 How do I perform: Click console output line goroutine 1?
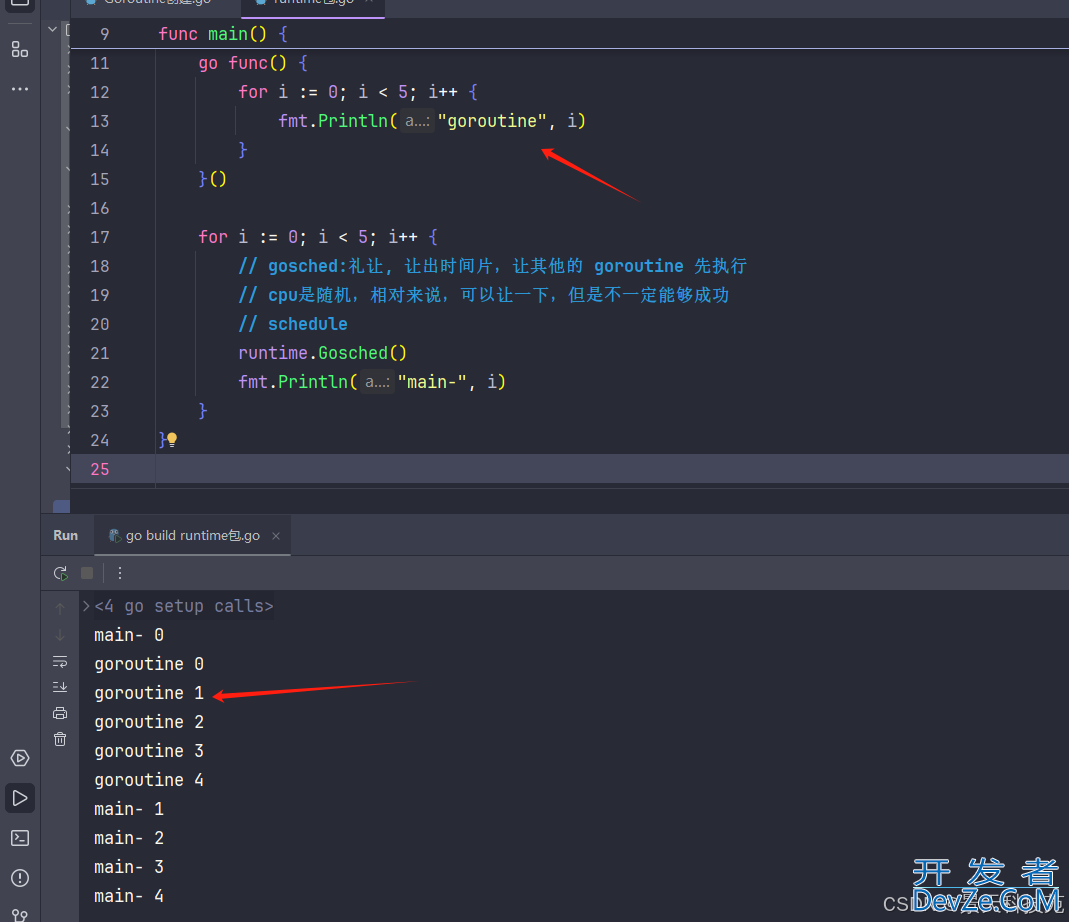pos(149,694)
